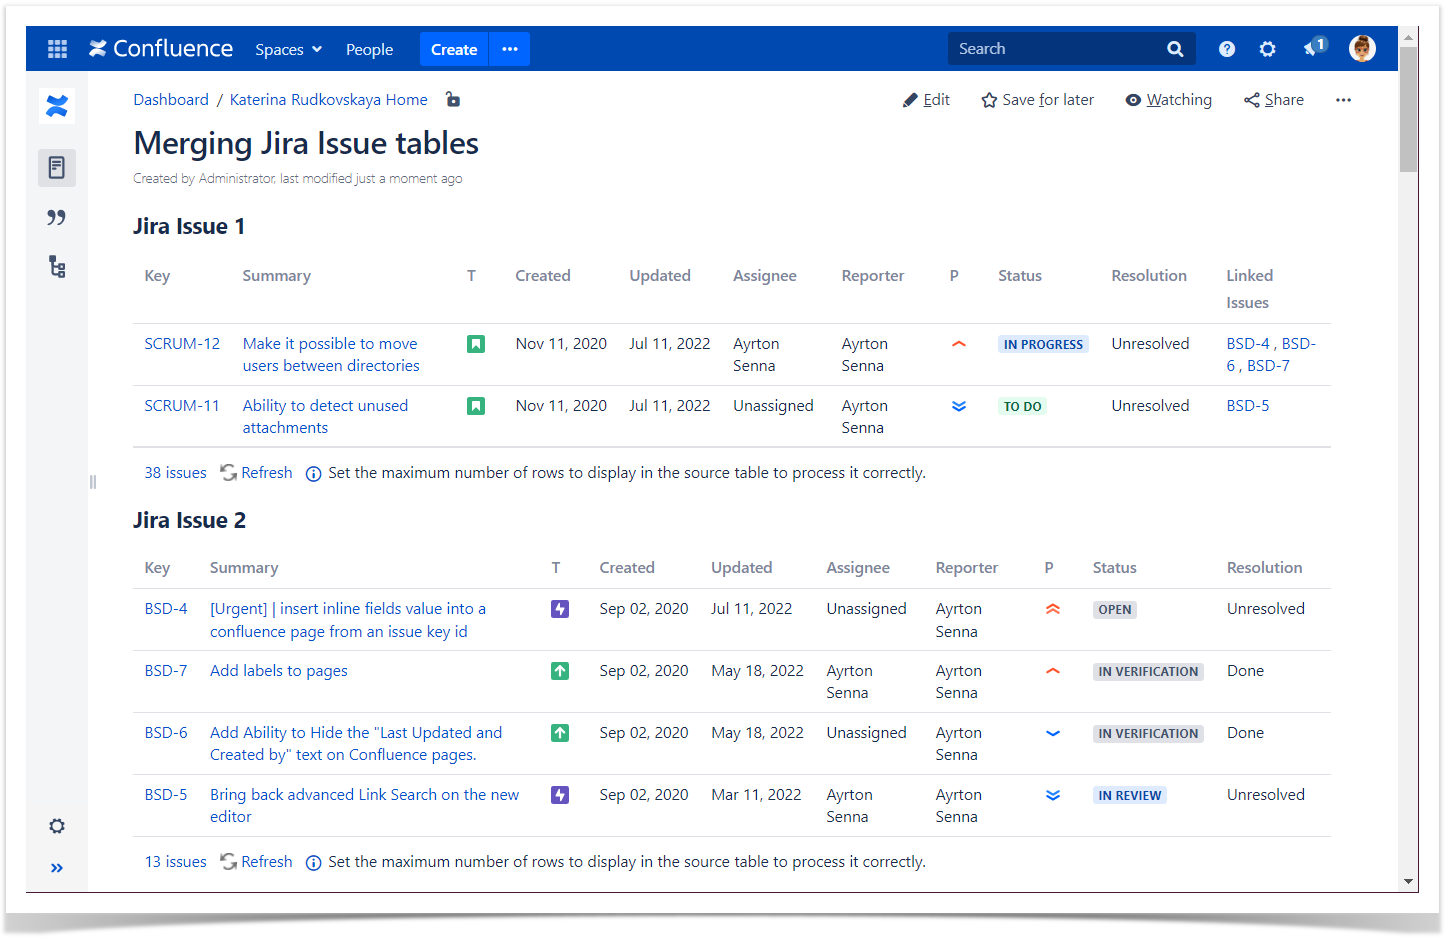This screenshot has height=942, width=1453.
Task: Open the app switcher grid icon
Action: tap(57, 49)
